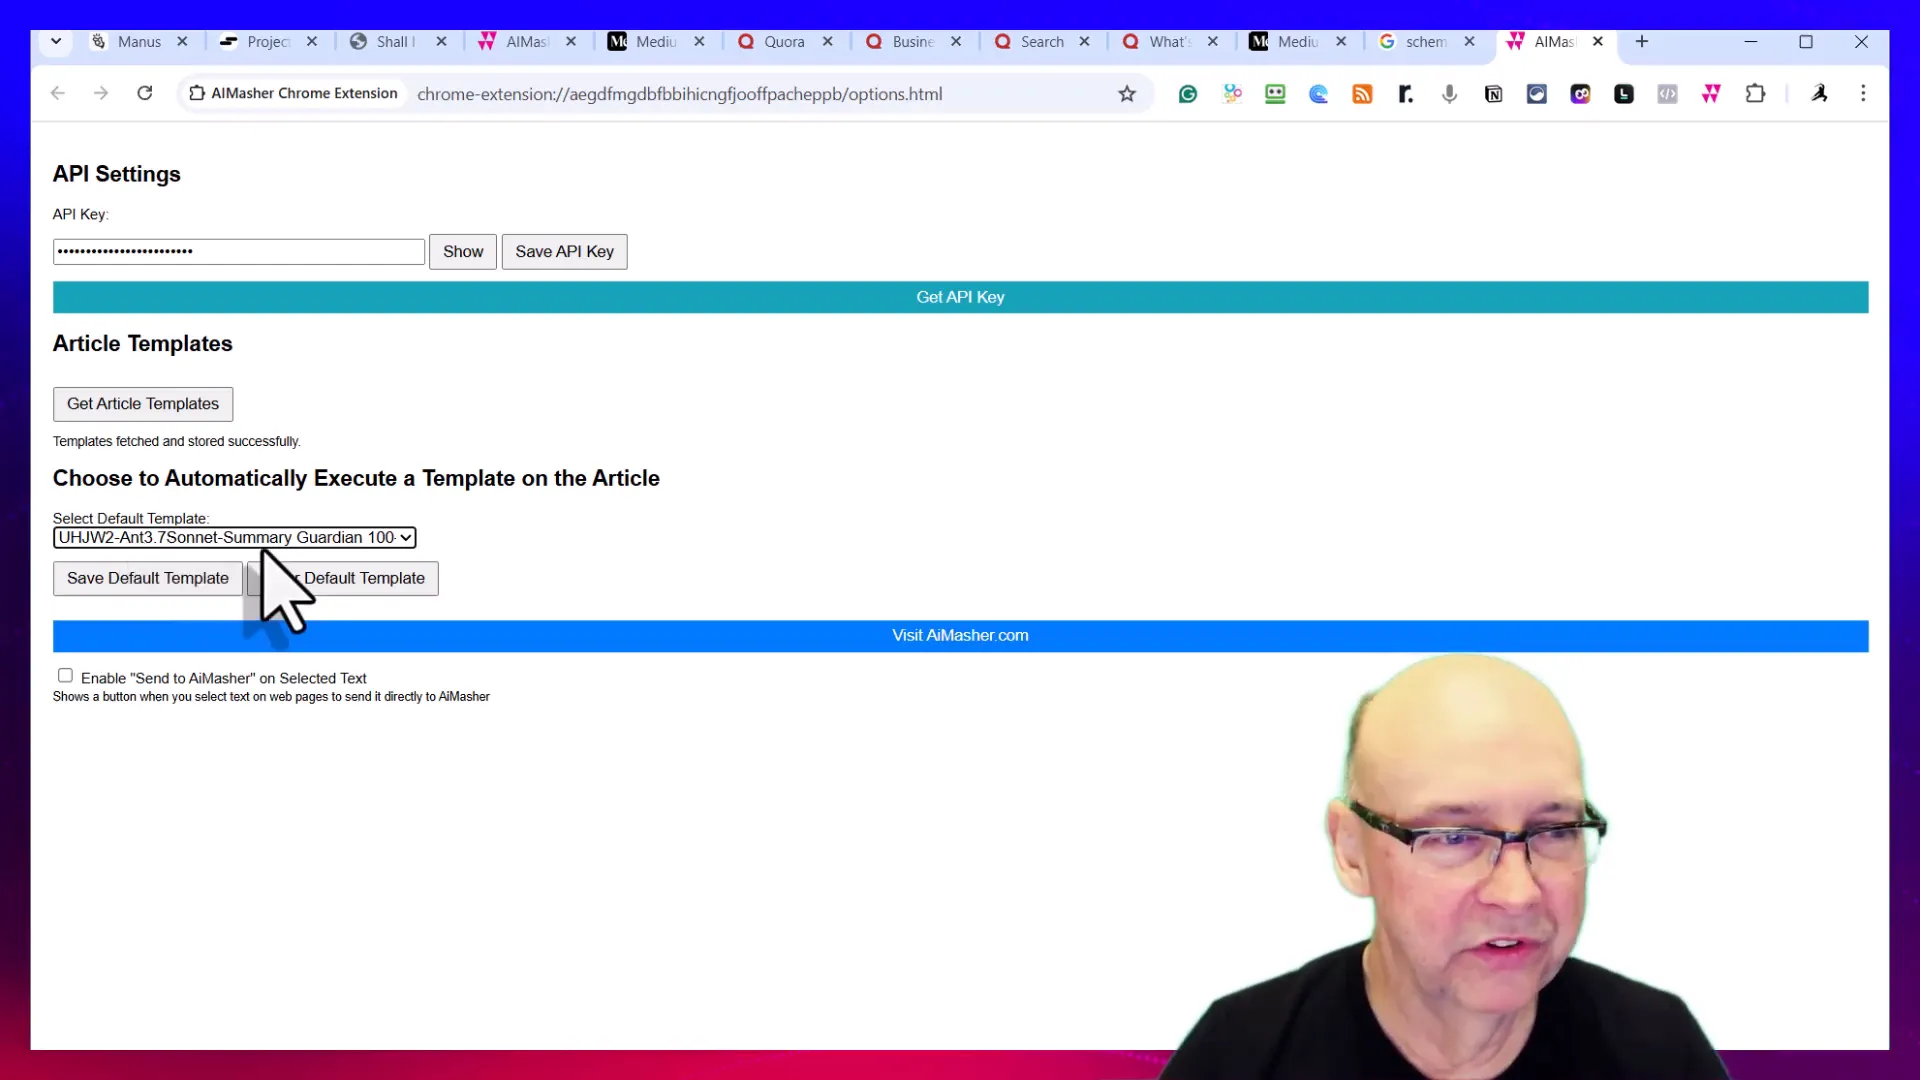The image size is (1920, 1080).
Task: Switch to the Search Quora tab
Action: click(1041, 41)
